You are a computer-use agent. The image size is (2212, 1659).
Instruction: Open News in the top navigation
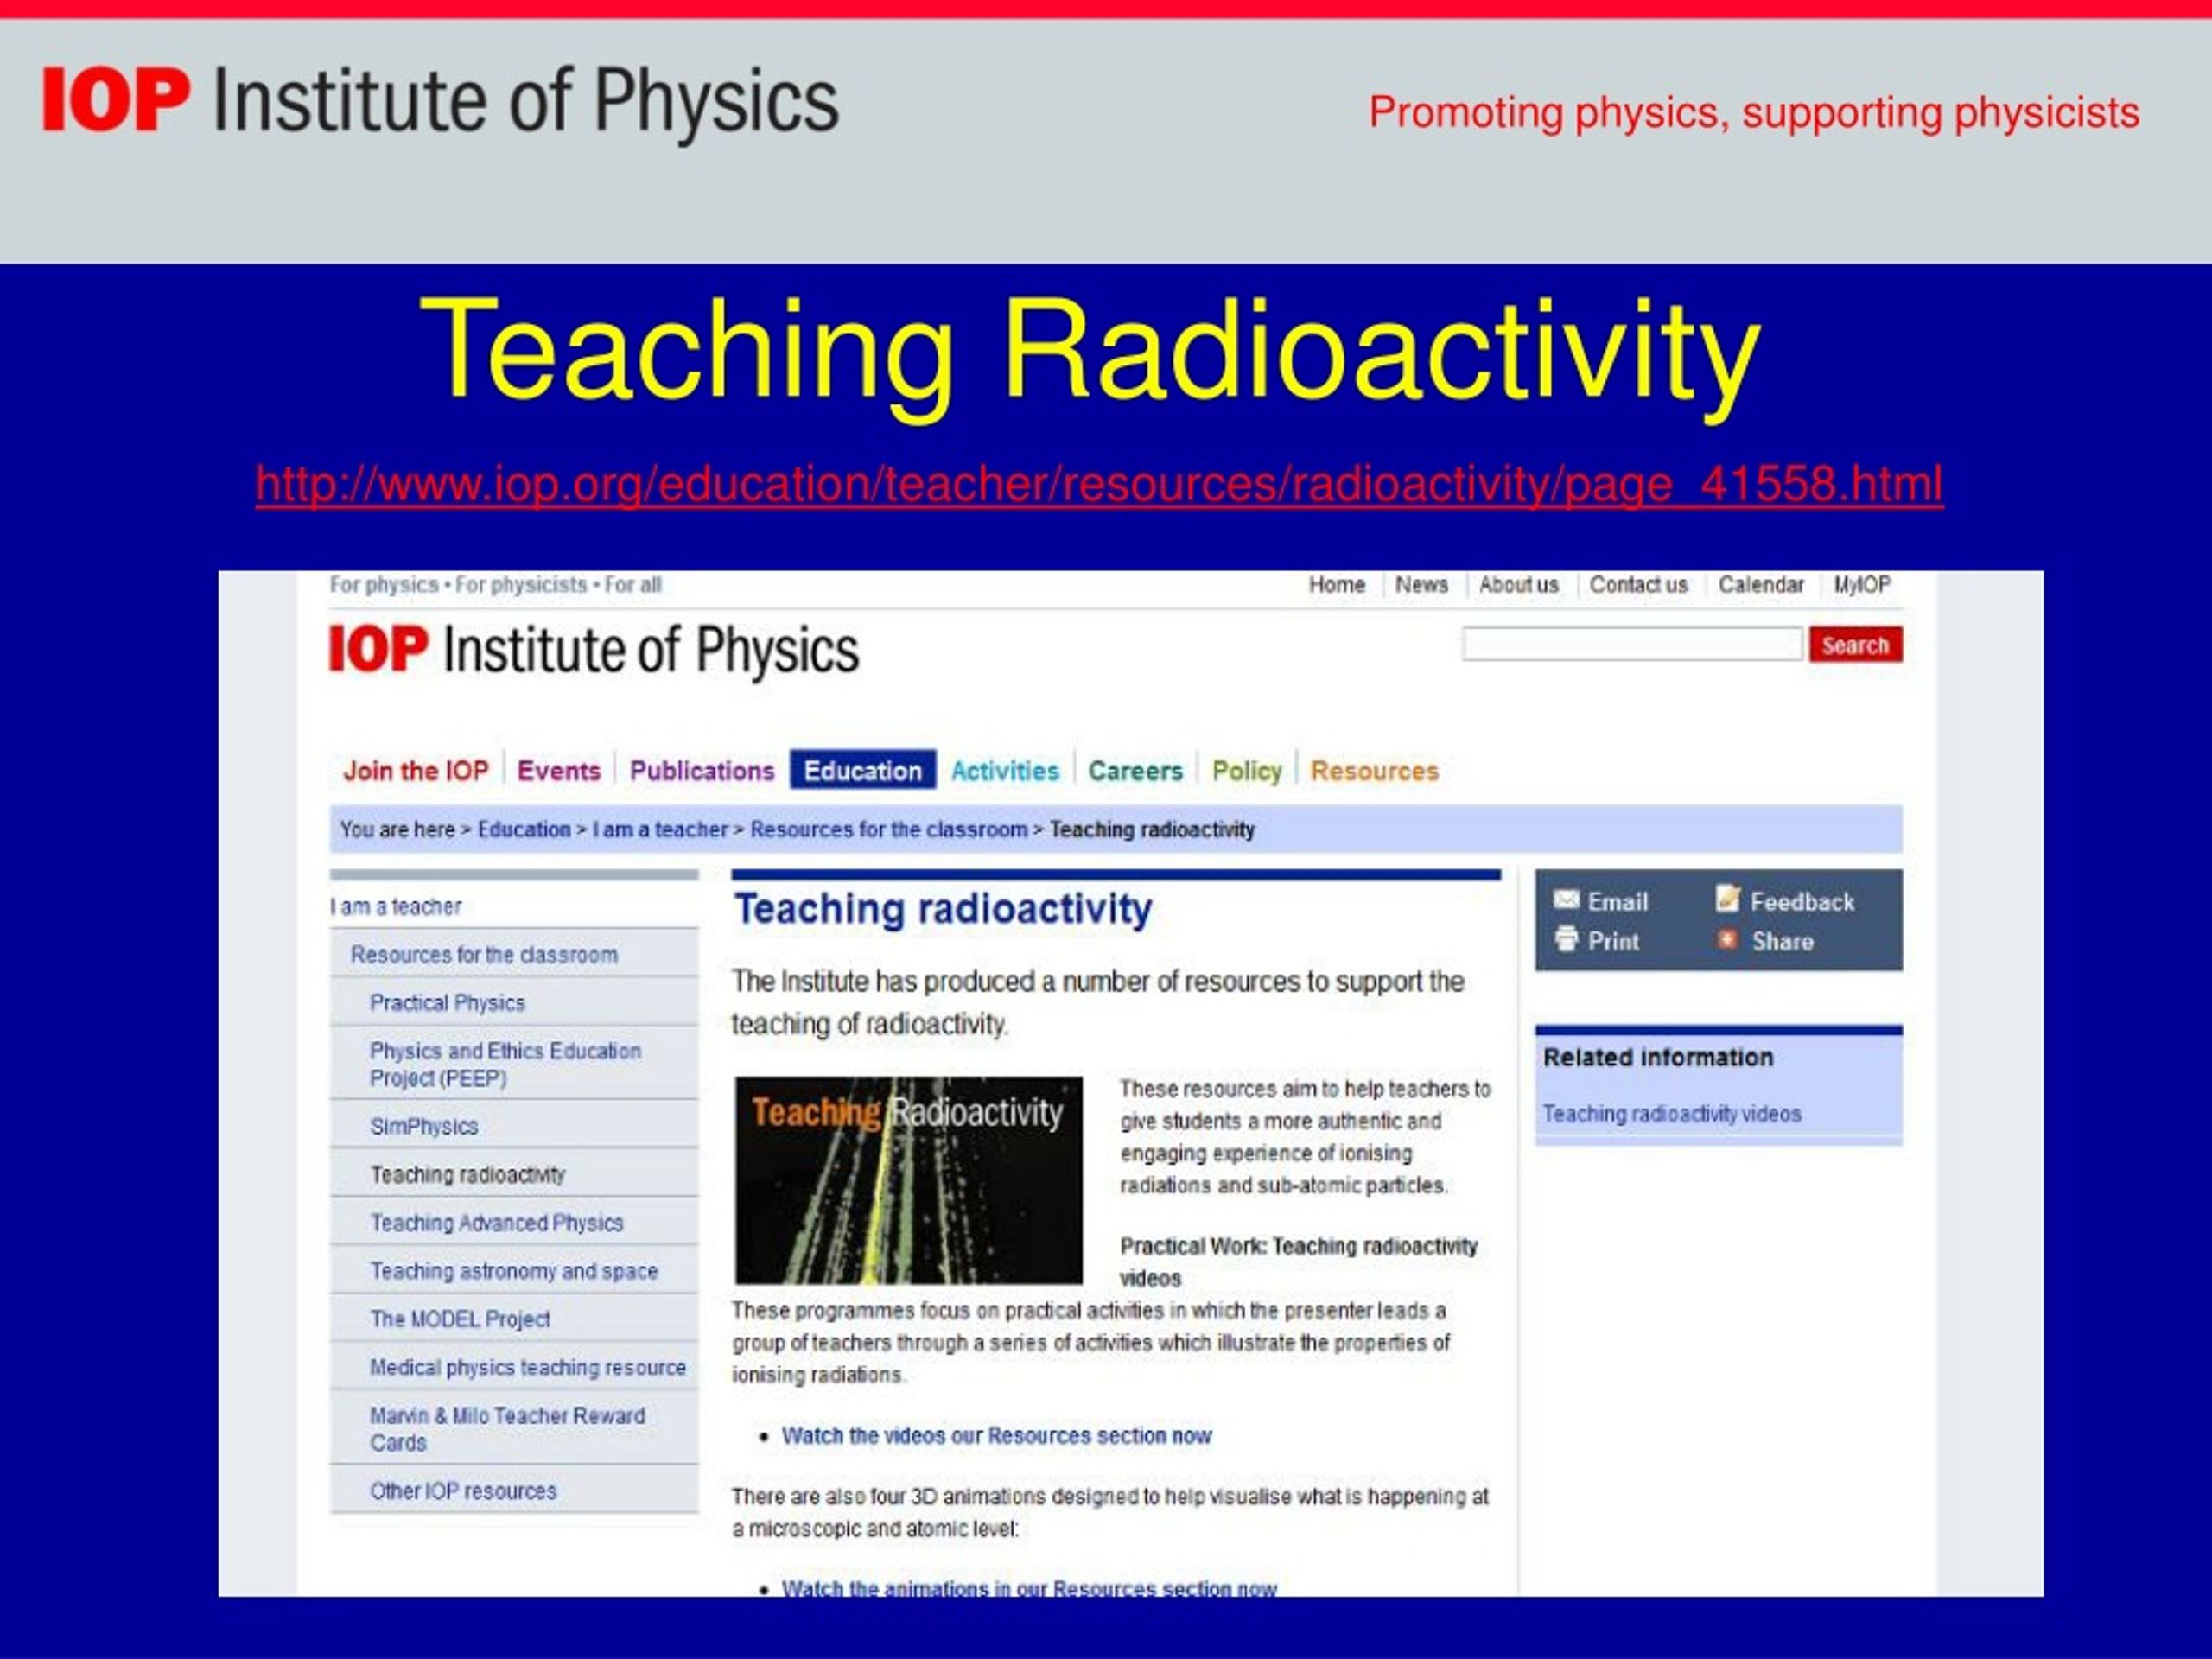pos(1421,585)
